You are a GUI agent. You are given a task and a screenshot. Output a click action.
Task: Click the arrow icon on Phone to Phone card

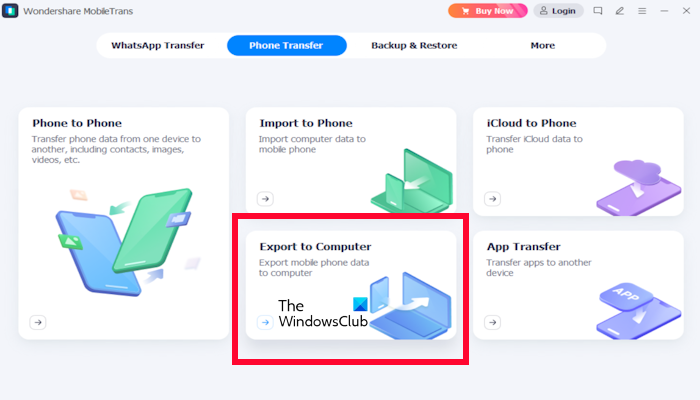(x=38, y=322)
